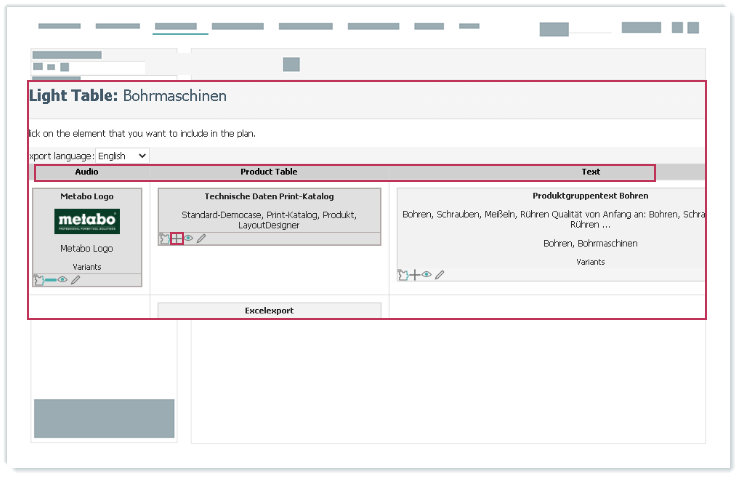Click Variants under Produktgruppentext Bohren
740x478 pixels.
[x=590, y=261]
